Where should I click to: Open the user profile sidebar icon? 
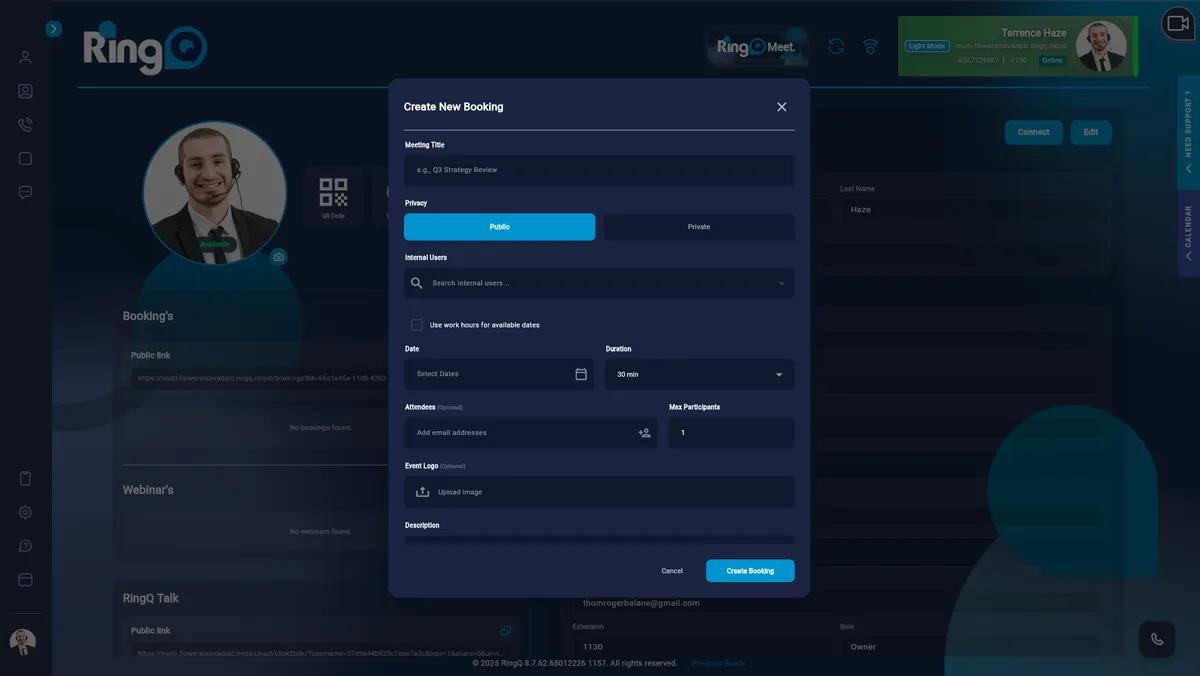pyautogui.click(x=25, y=57)
